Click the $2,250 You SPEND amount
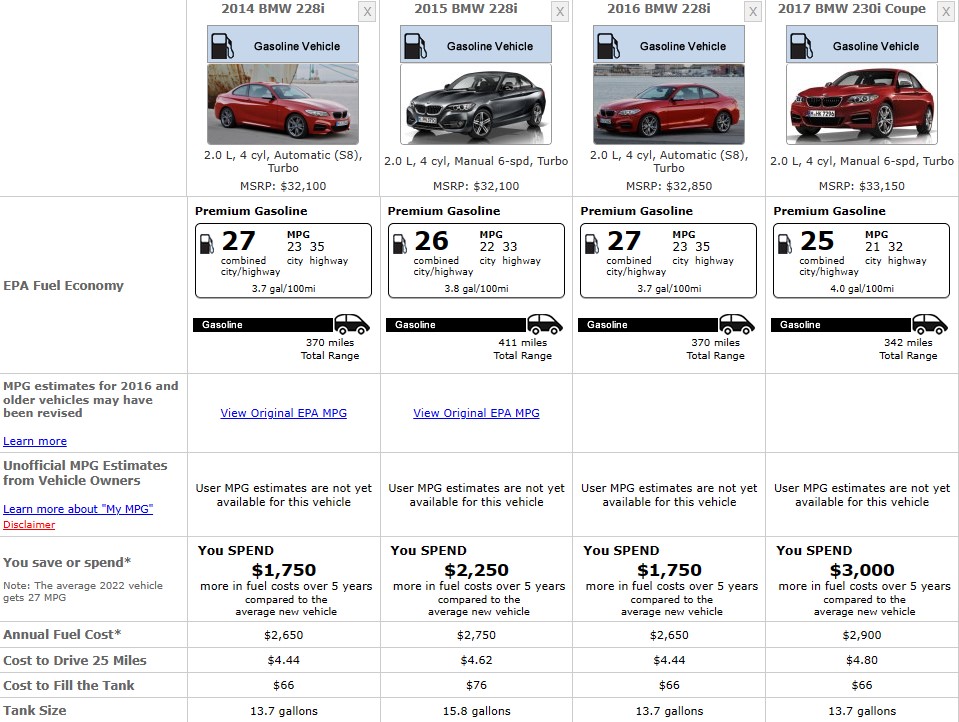 [x=476, y=570]
